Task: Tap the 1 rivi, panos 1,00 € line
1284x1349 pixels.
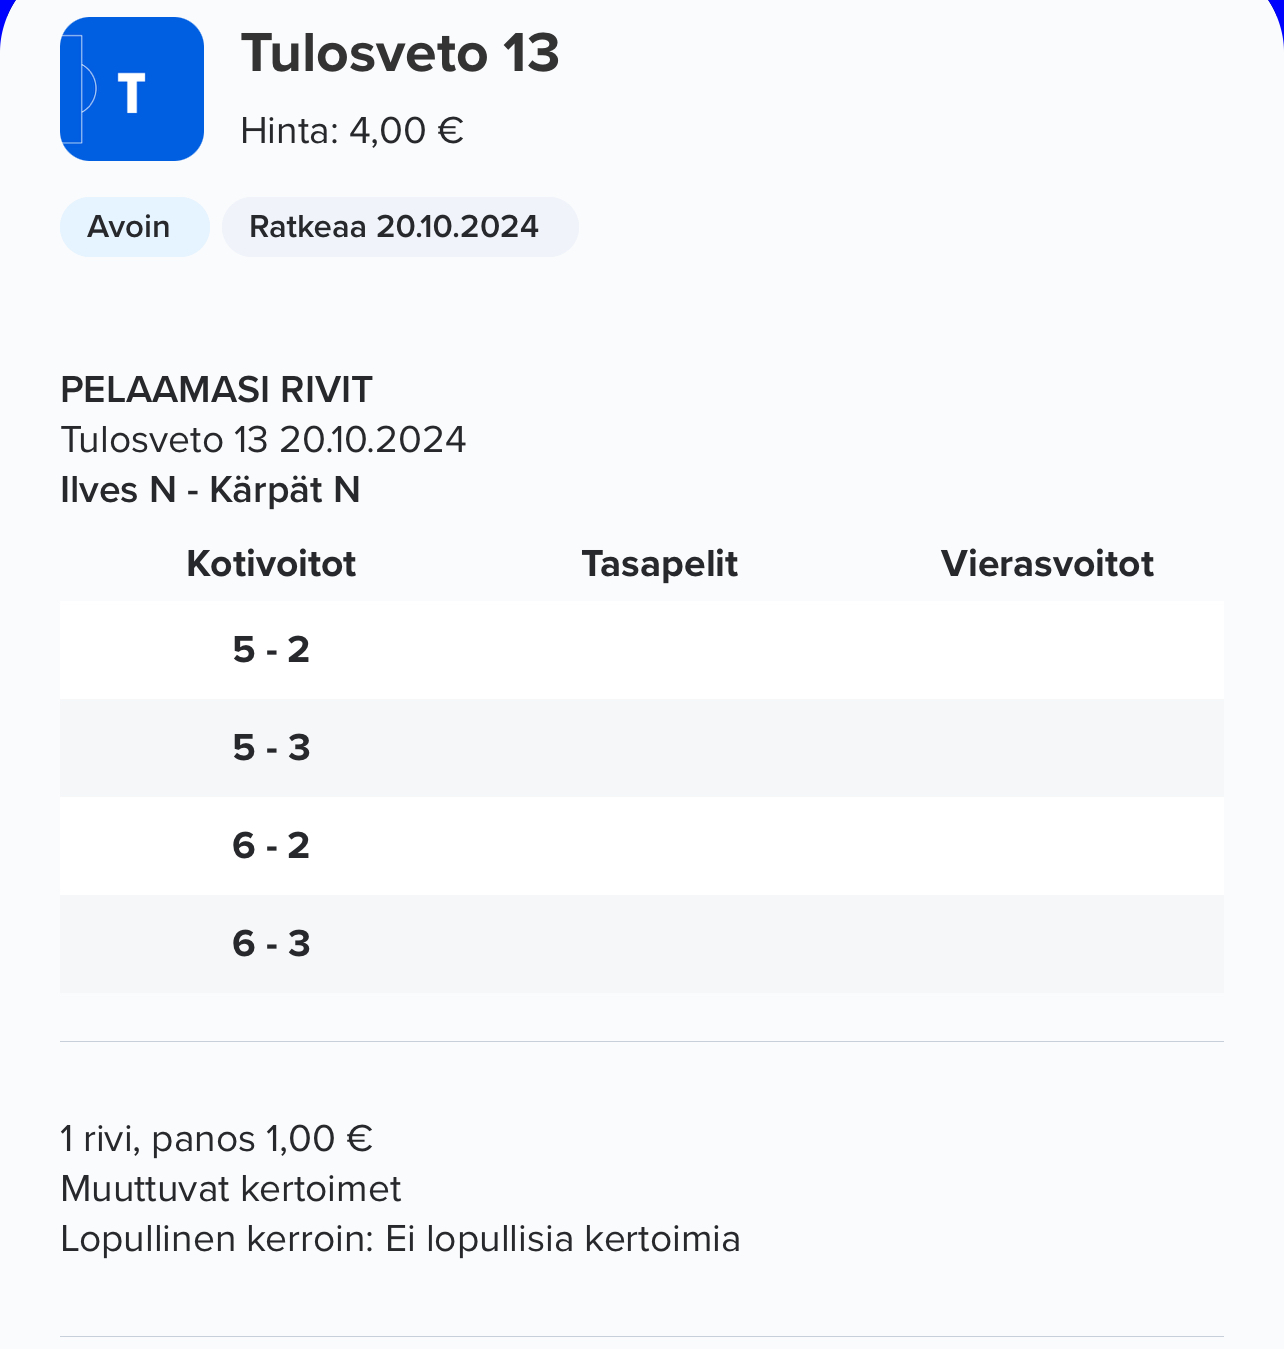Action: (x=217, y=1139)
